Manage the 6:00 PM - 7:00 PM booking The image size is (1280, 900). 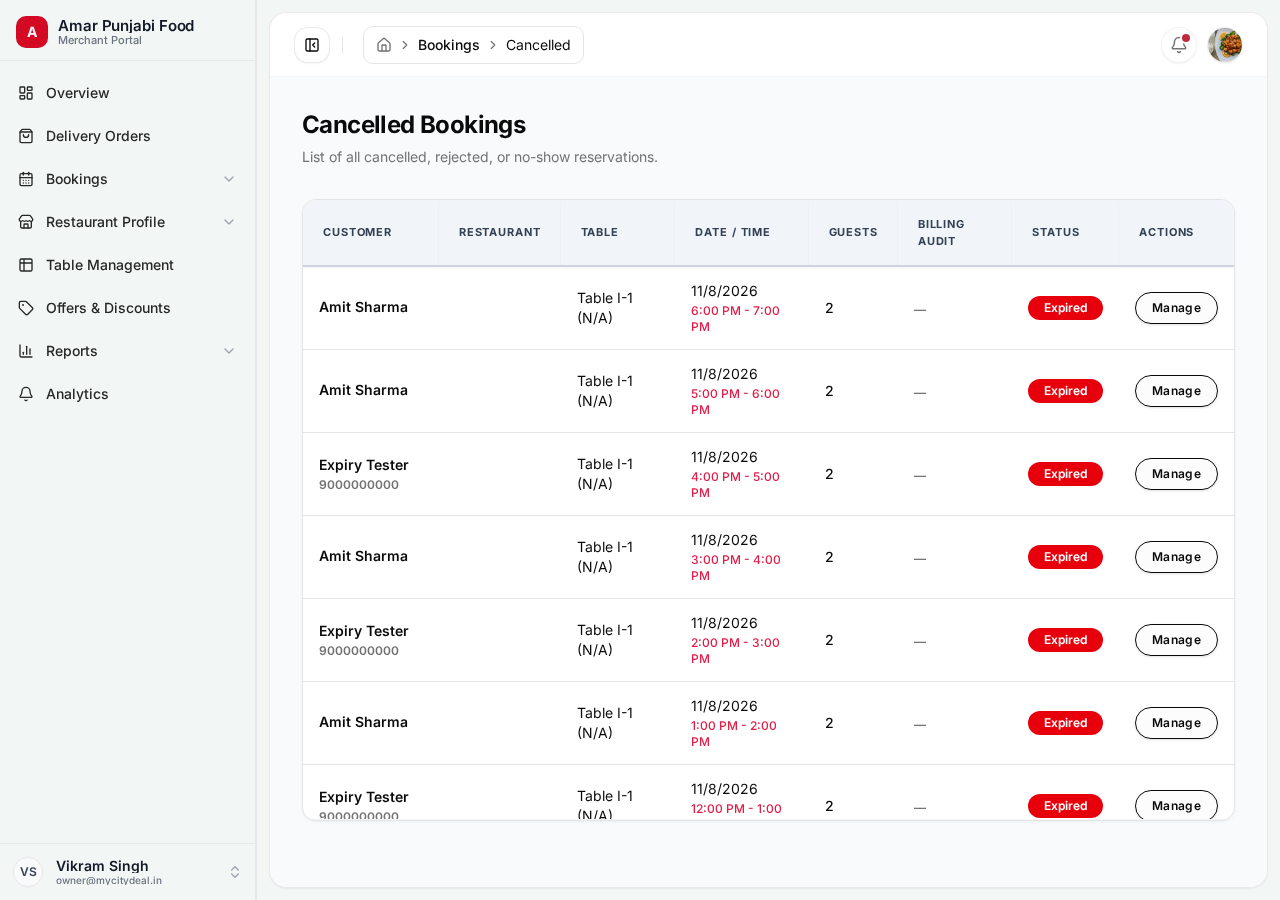tap(1176, 308)
